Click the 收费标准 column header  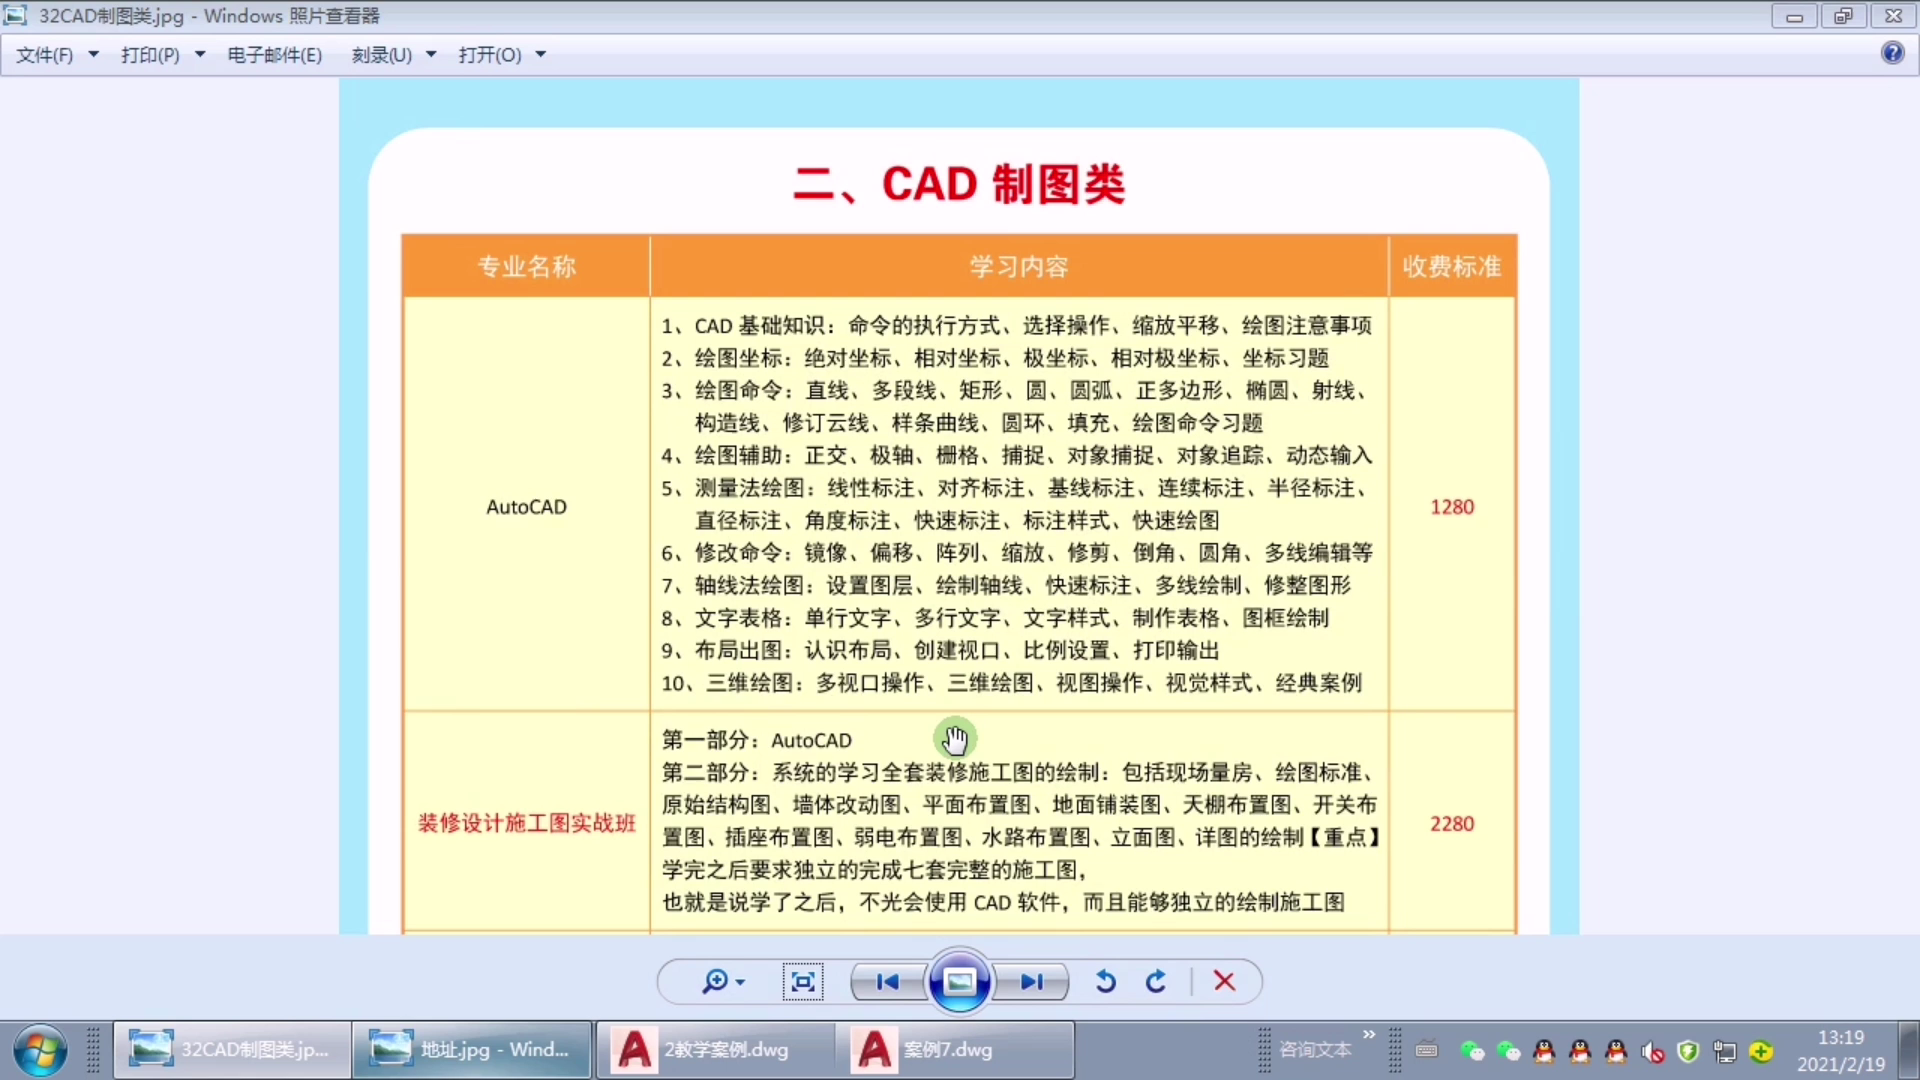tap(1452, 267)
